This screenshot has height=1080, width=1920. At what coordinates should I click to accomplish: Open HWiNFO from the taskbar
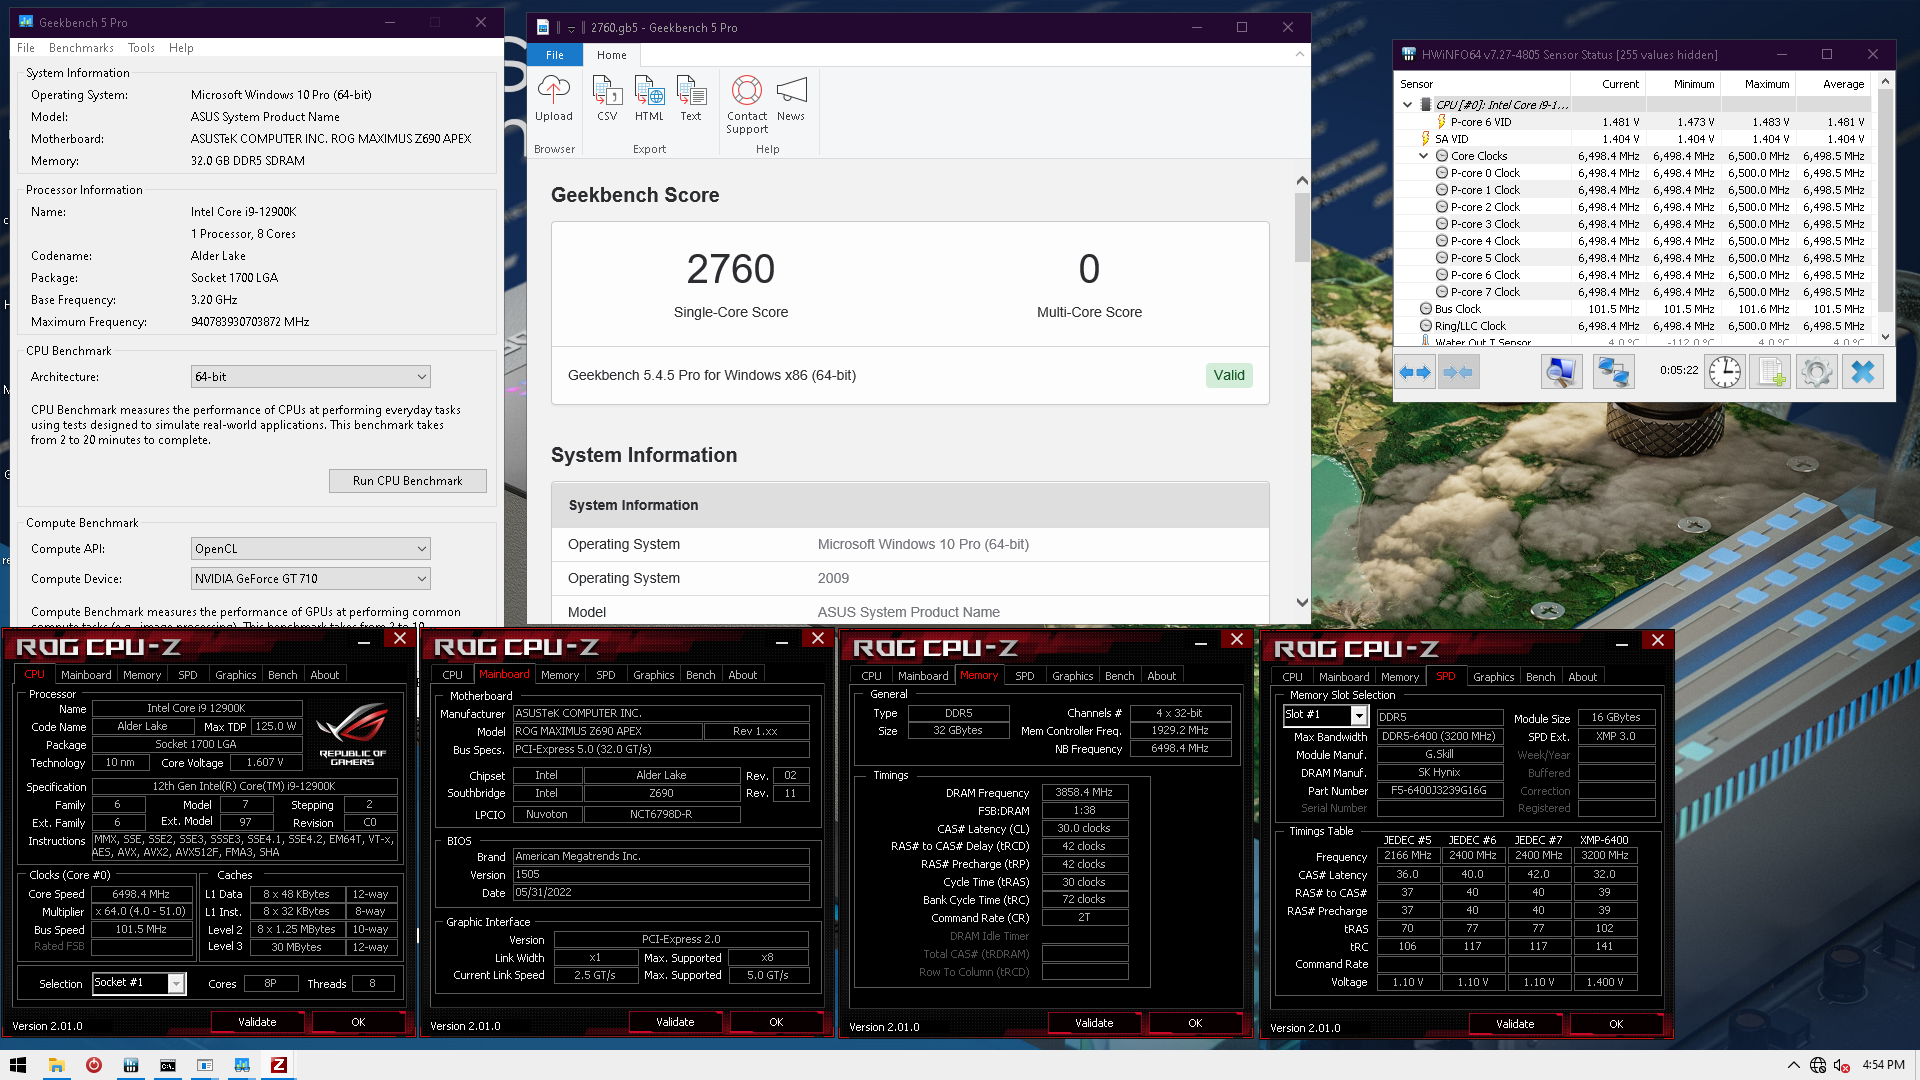click(x=131, y=1065)
